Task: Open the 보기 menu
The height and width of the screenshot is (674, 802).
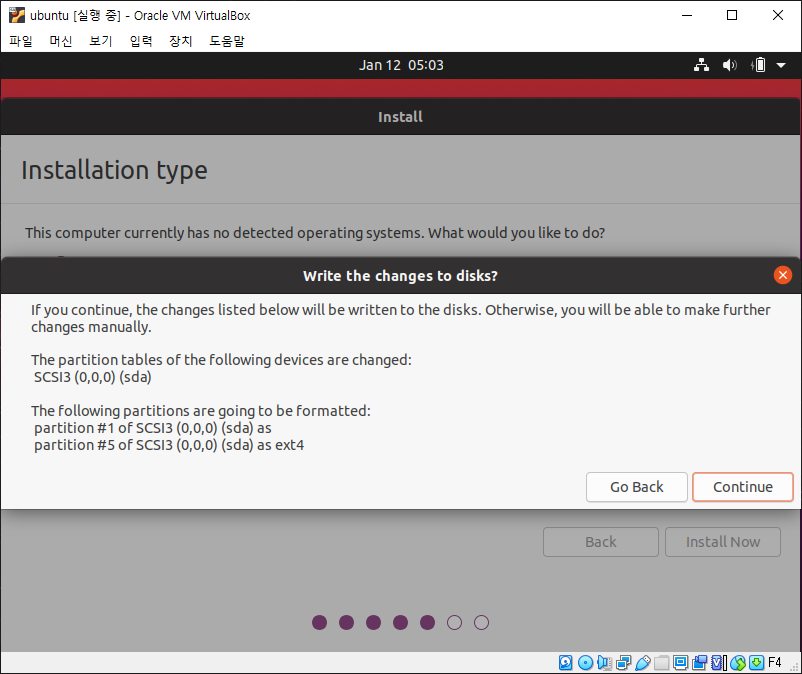Action: [100, 41]
